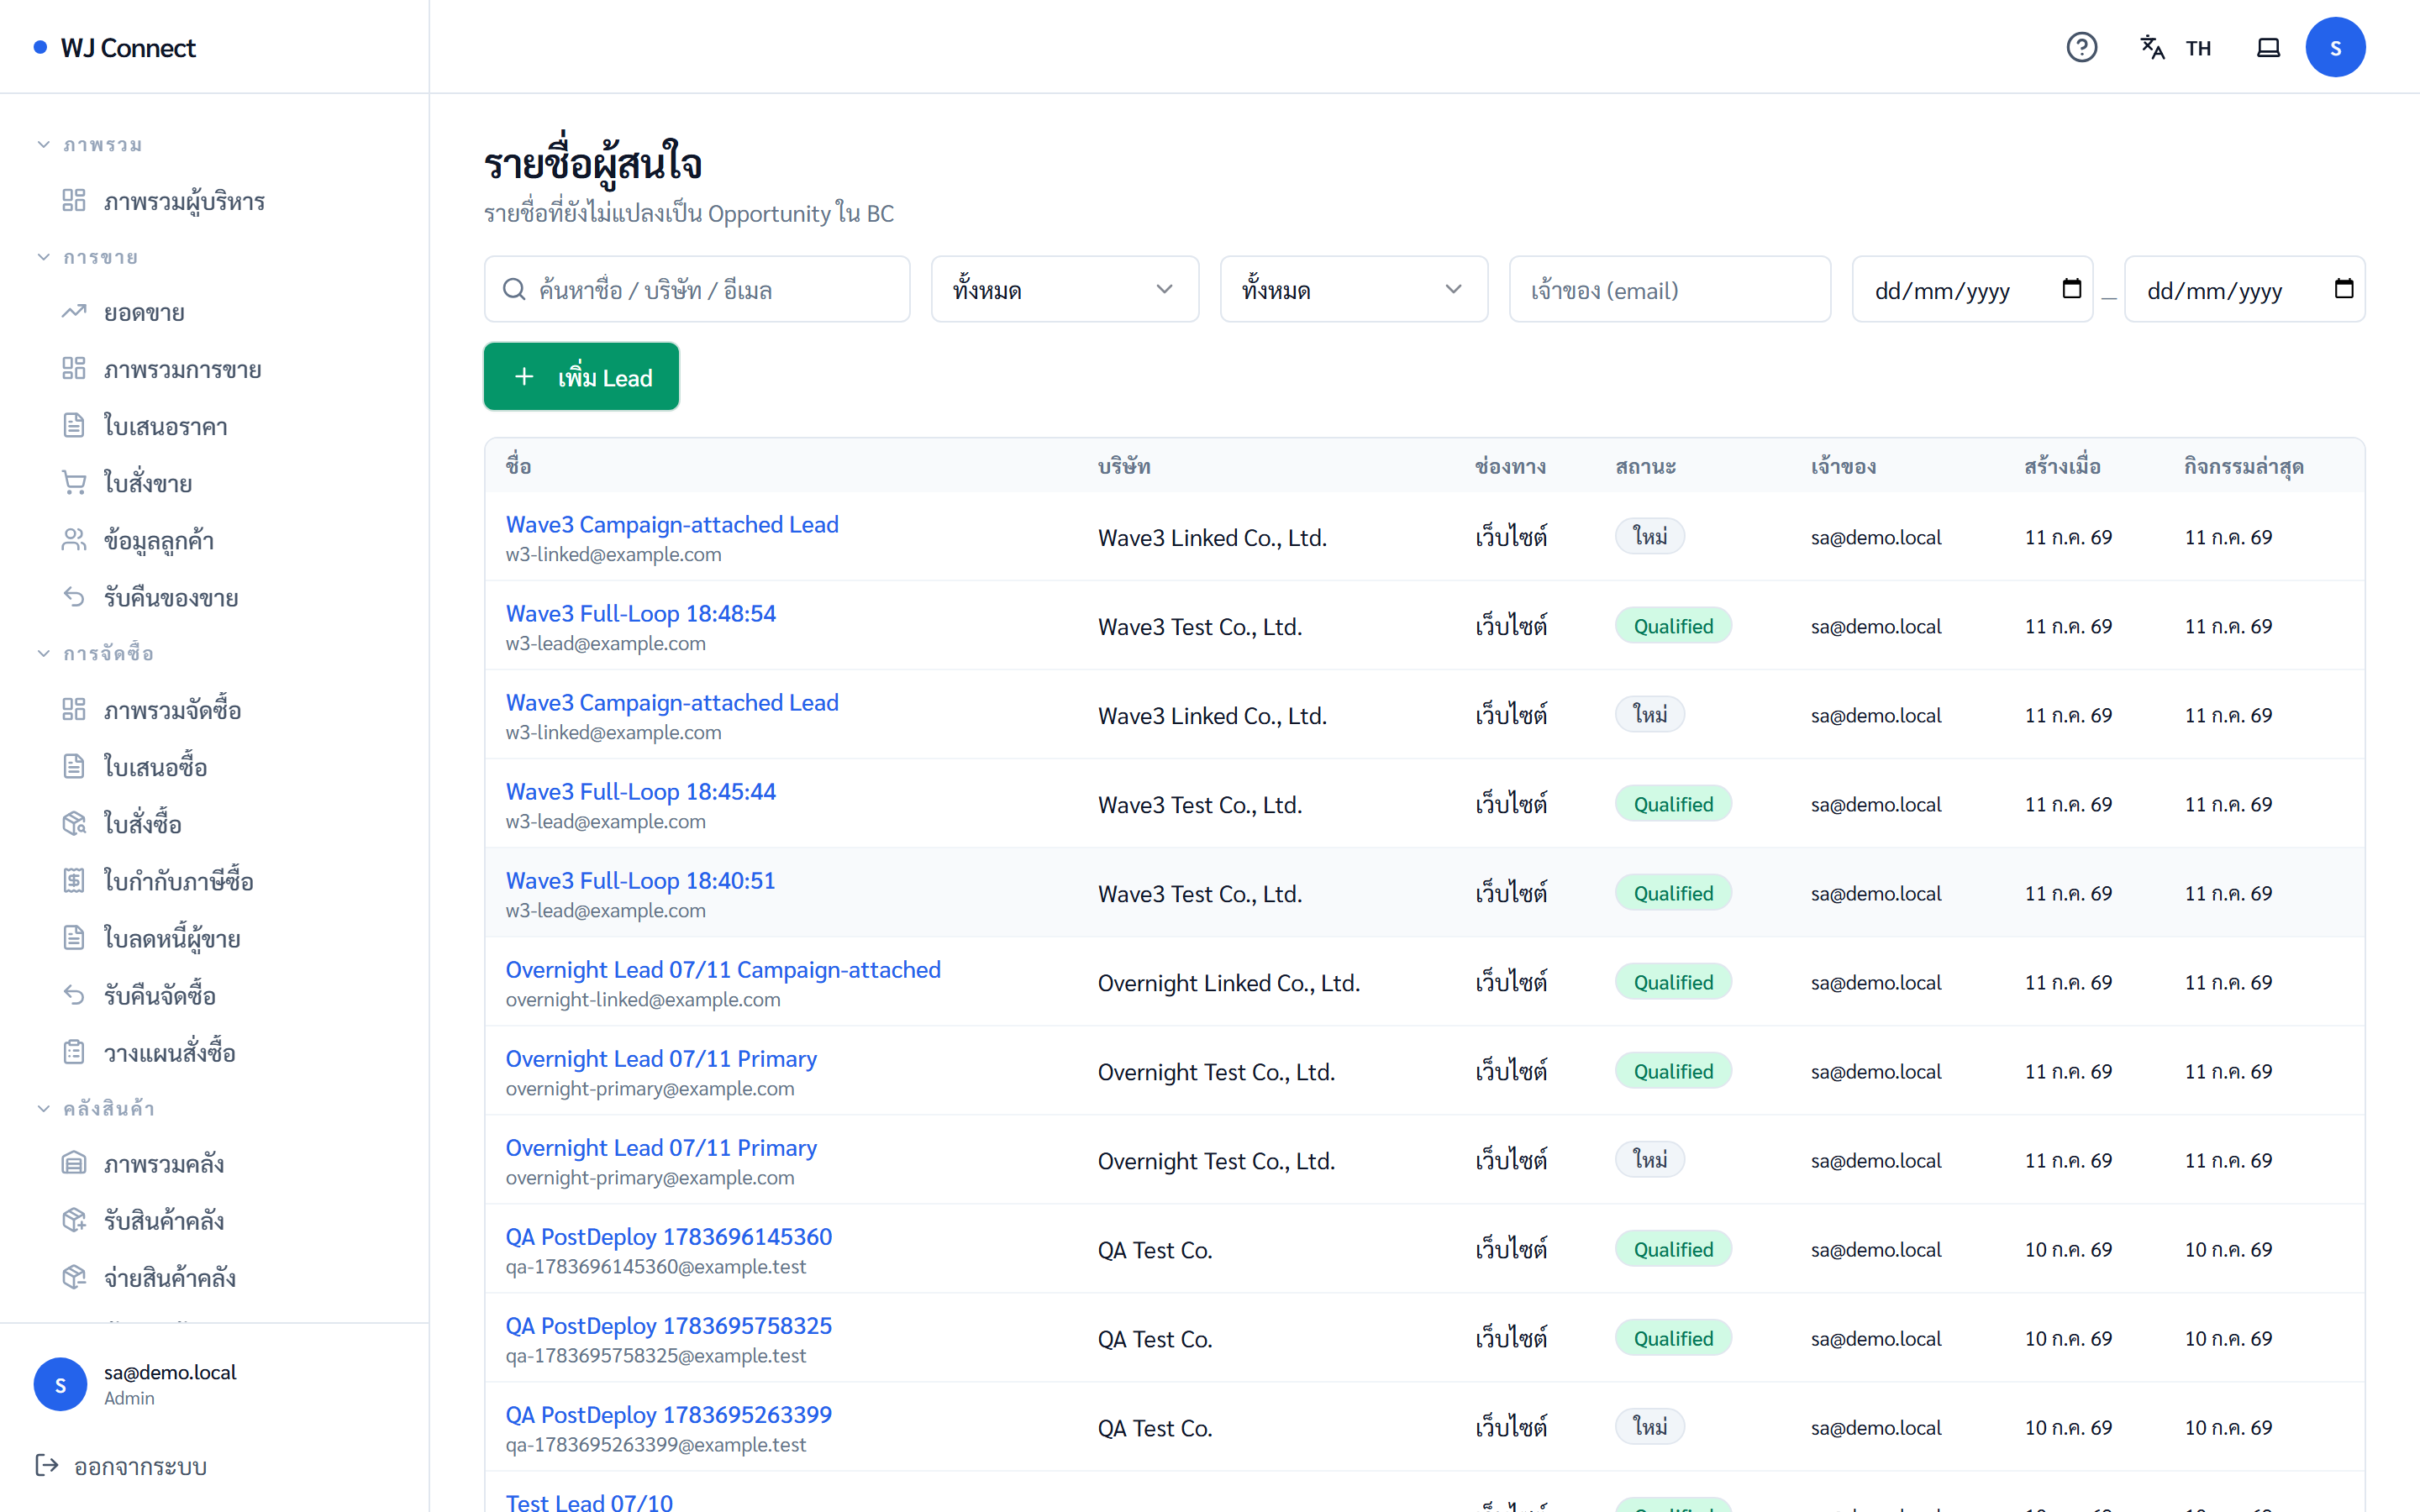Image resolution: width=2420 pixels, height=1512 pixels.
Task: Open the end date calendar picker icon
Action: point(2344,289)
